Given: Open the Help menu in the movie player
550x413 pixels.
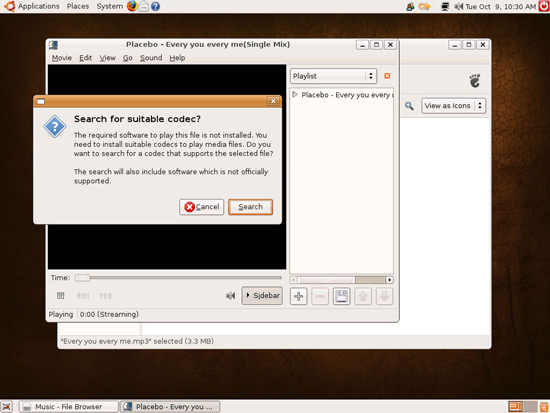Looking at the screenshot, I should (x=177, y=58).
